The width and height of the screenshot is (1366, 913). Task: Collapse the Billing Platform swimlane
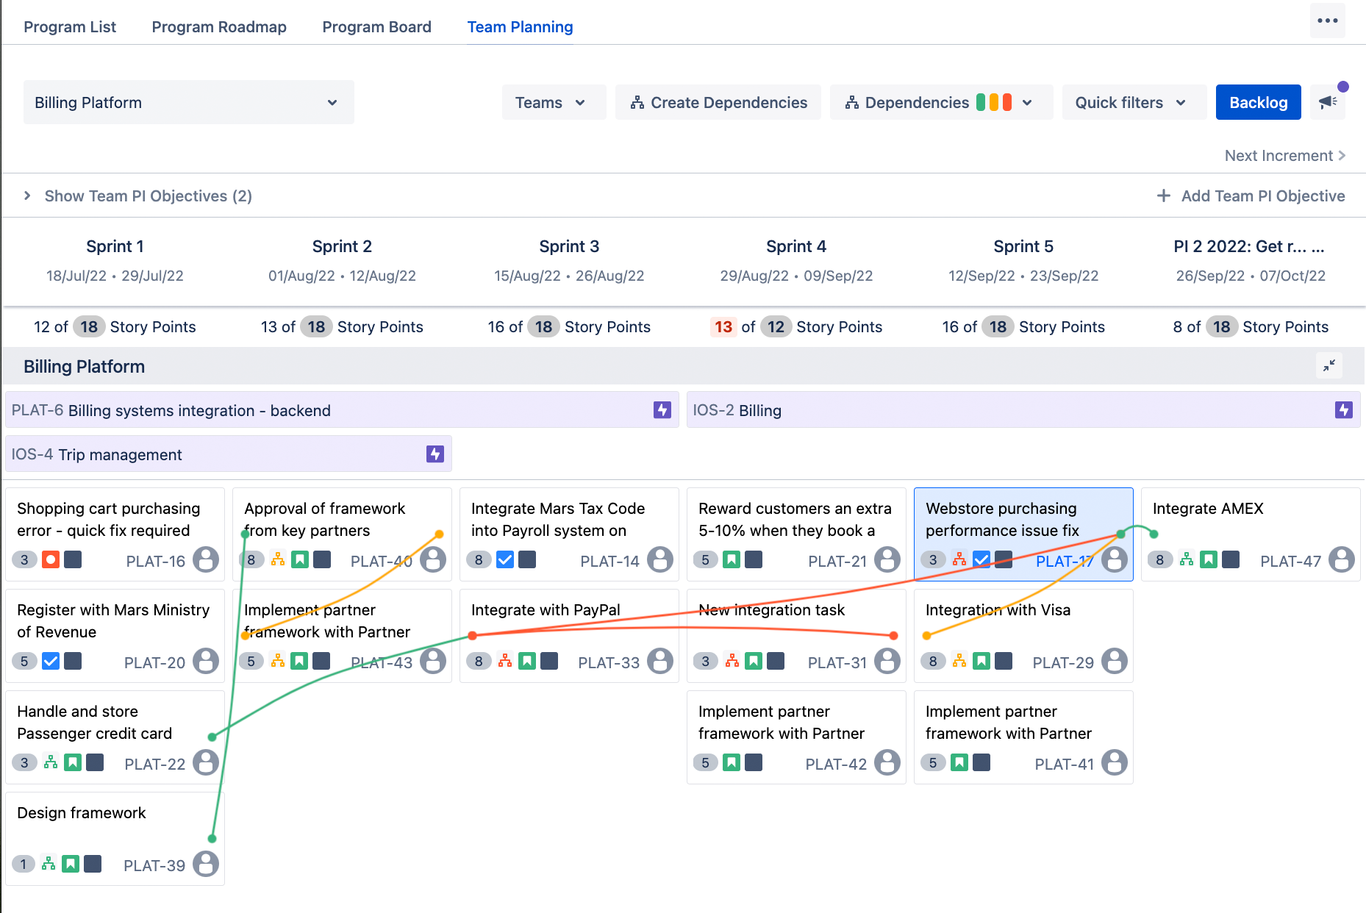[x=1329, y=366]
